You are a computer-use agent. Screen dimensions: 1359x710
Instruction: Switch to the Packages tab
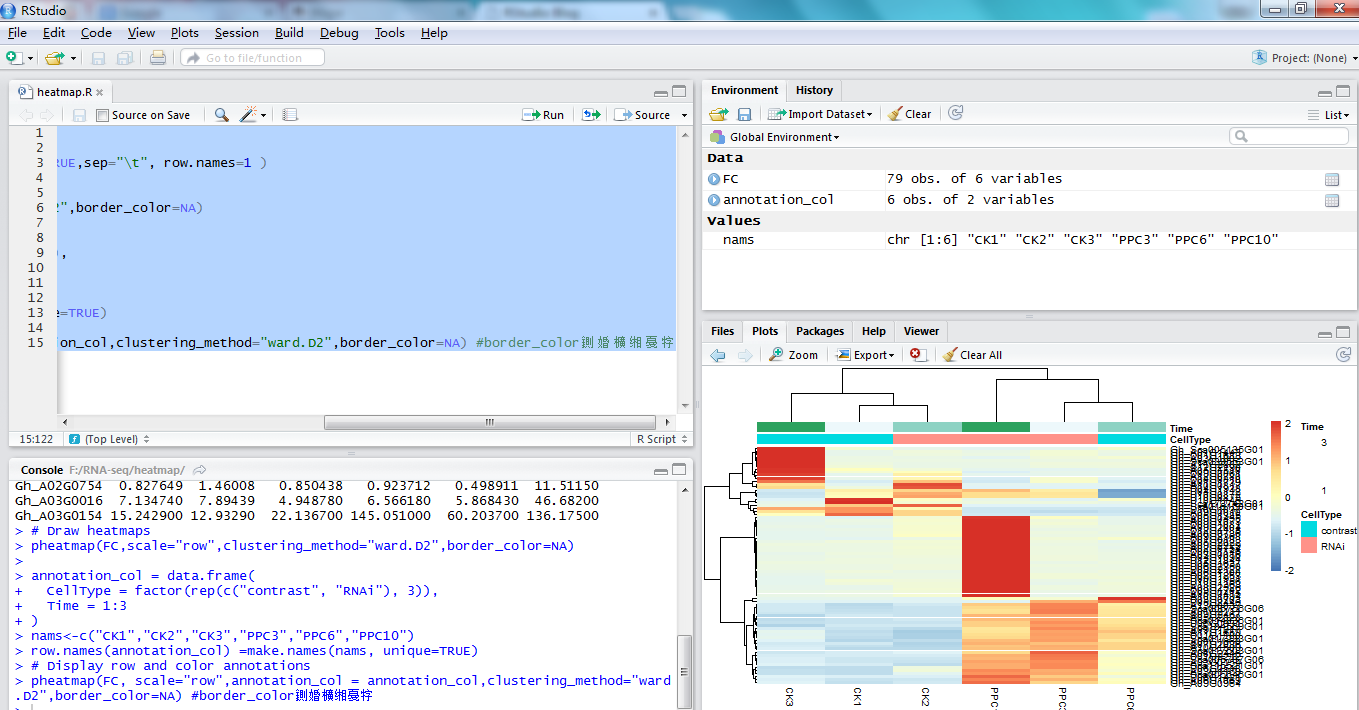[x=820, y=331]
